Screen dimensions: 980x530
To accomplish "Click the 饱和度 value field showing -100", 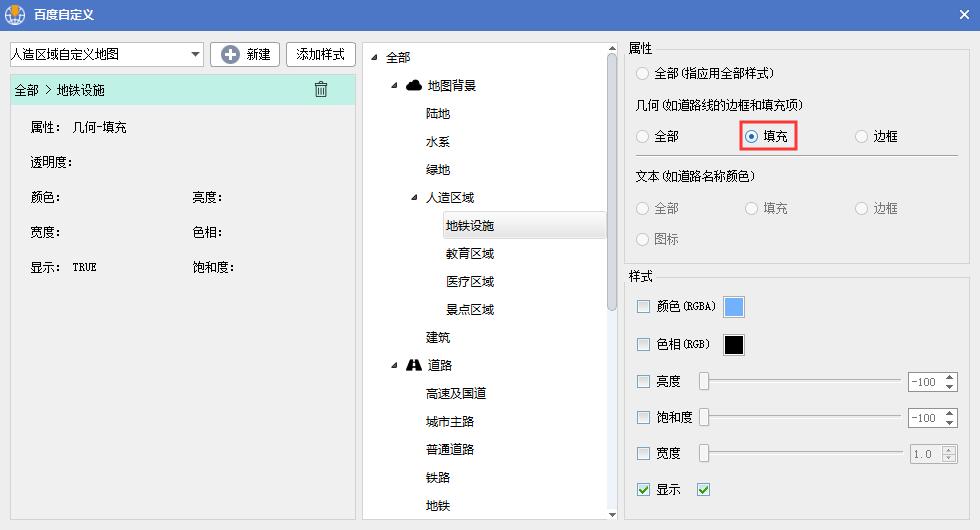I will point(925,418).
